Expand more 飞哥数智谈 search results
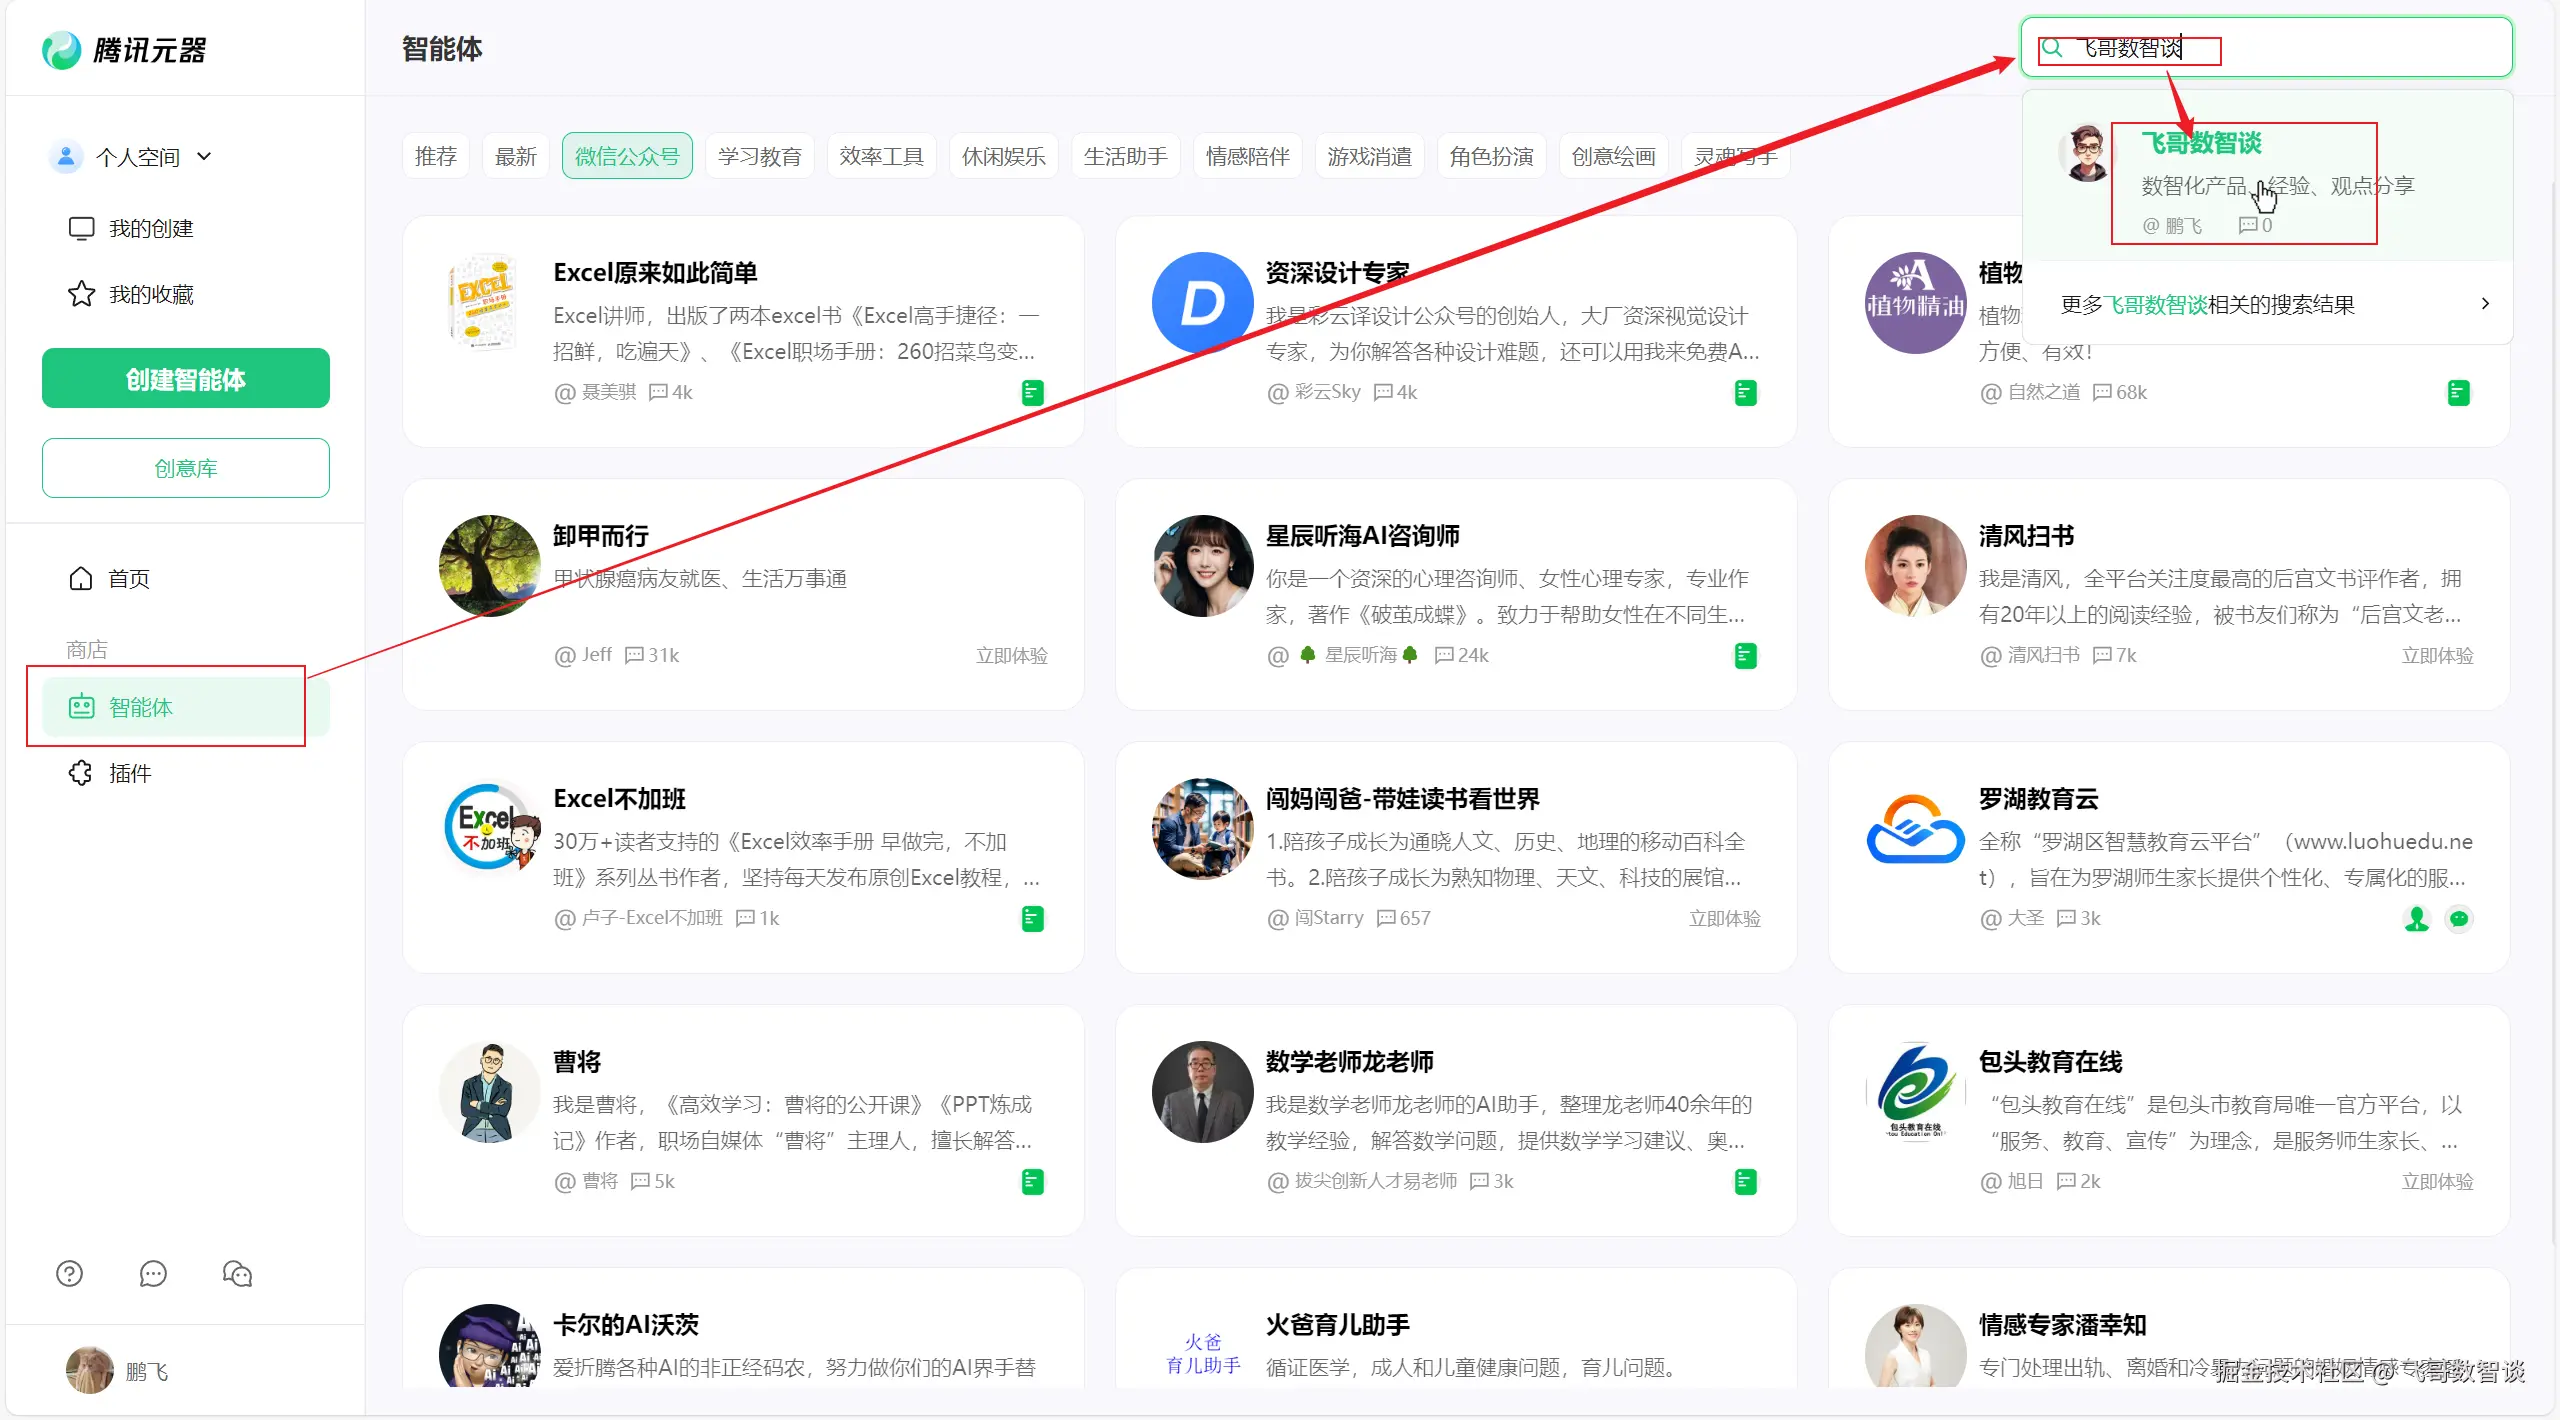 point(2270,304)
